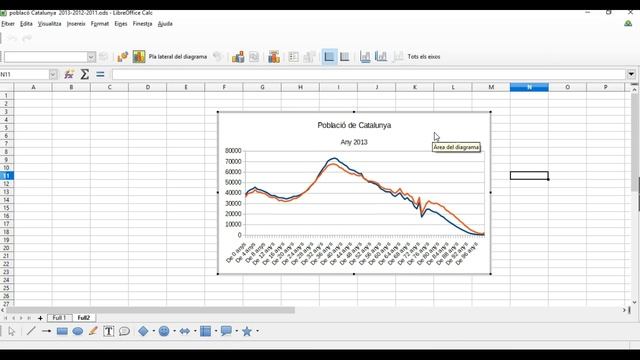Select the Stars shape tool

point(247,331)
